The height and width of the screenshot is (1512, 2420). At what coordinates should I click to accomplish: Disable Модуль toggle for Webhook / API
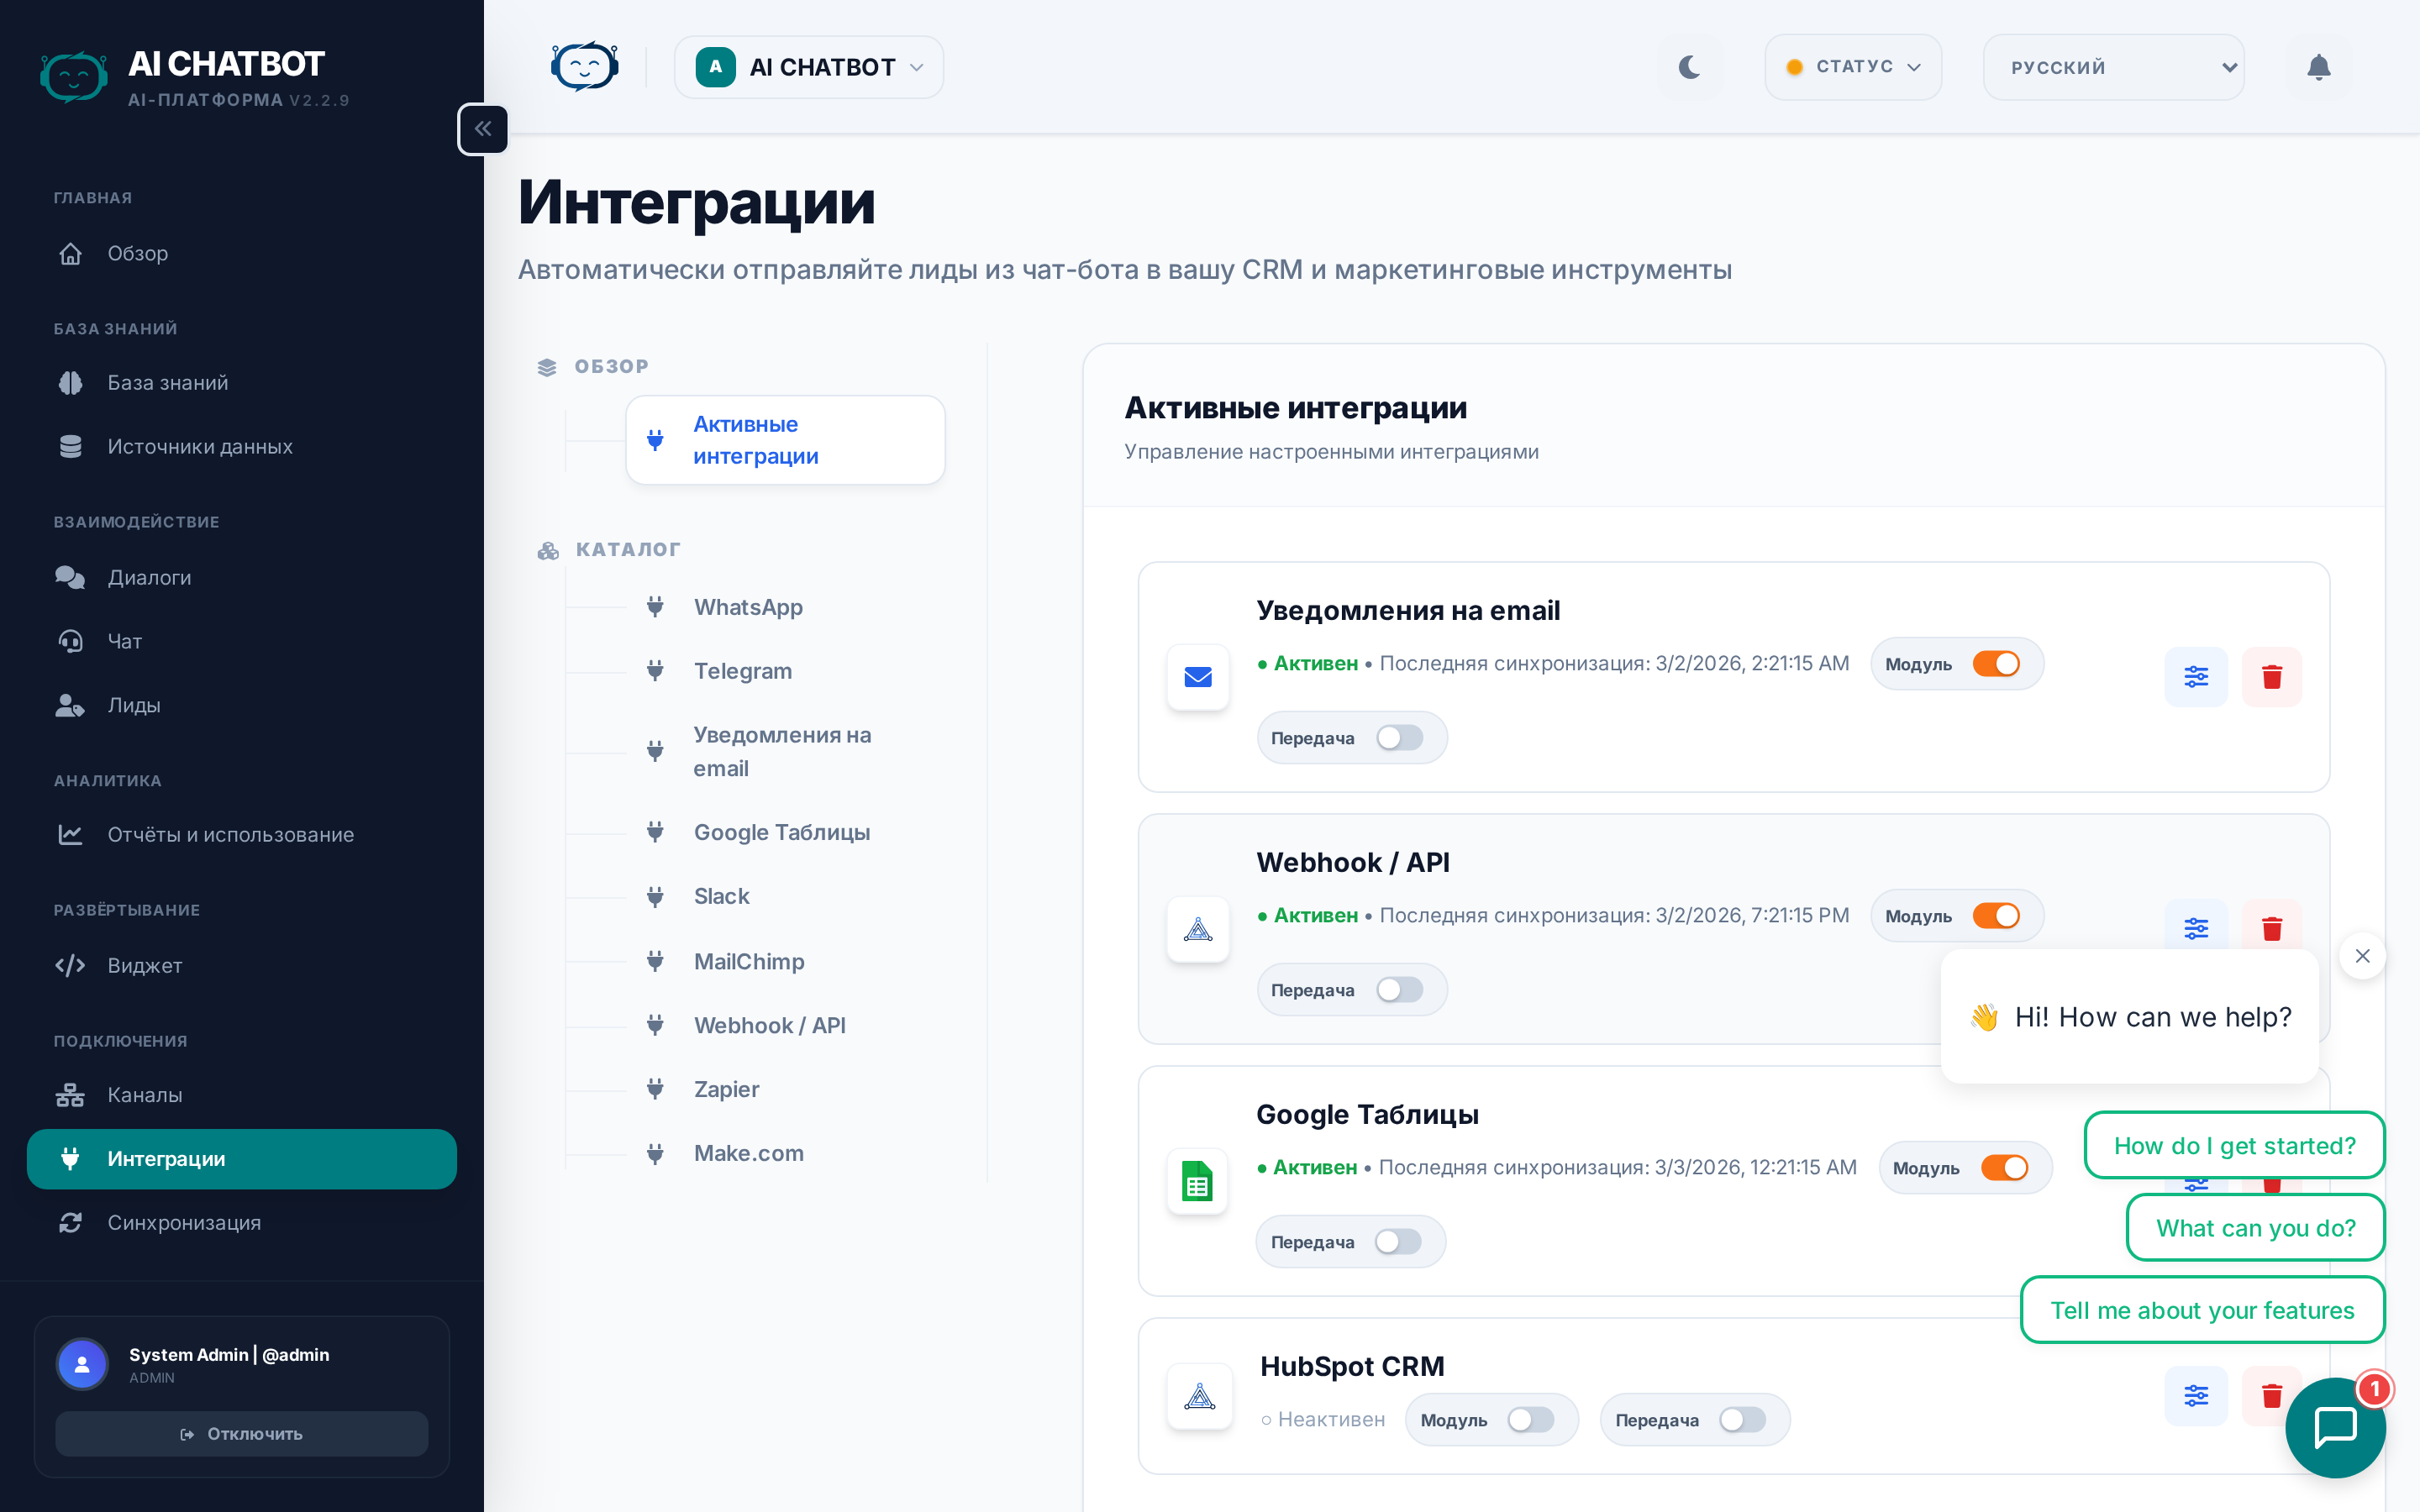(1996, 916)
